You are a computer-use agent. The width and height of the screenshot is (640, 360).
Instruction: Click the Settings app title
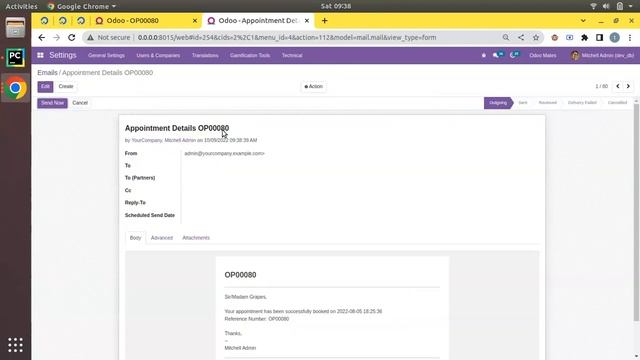[x=63, y=55]
